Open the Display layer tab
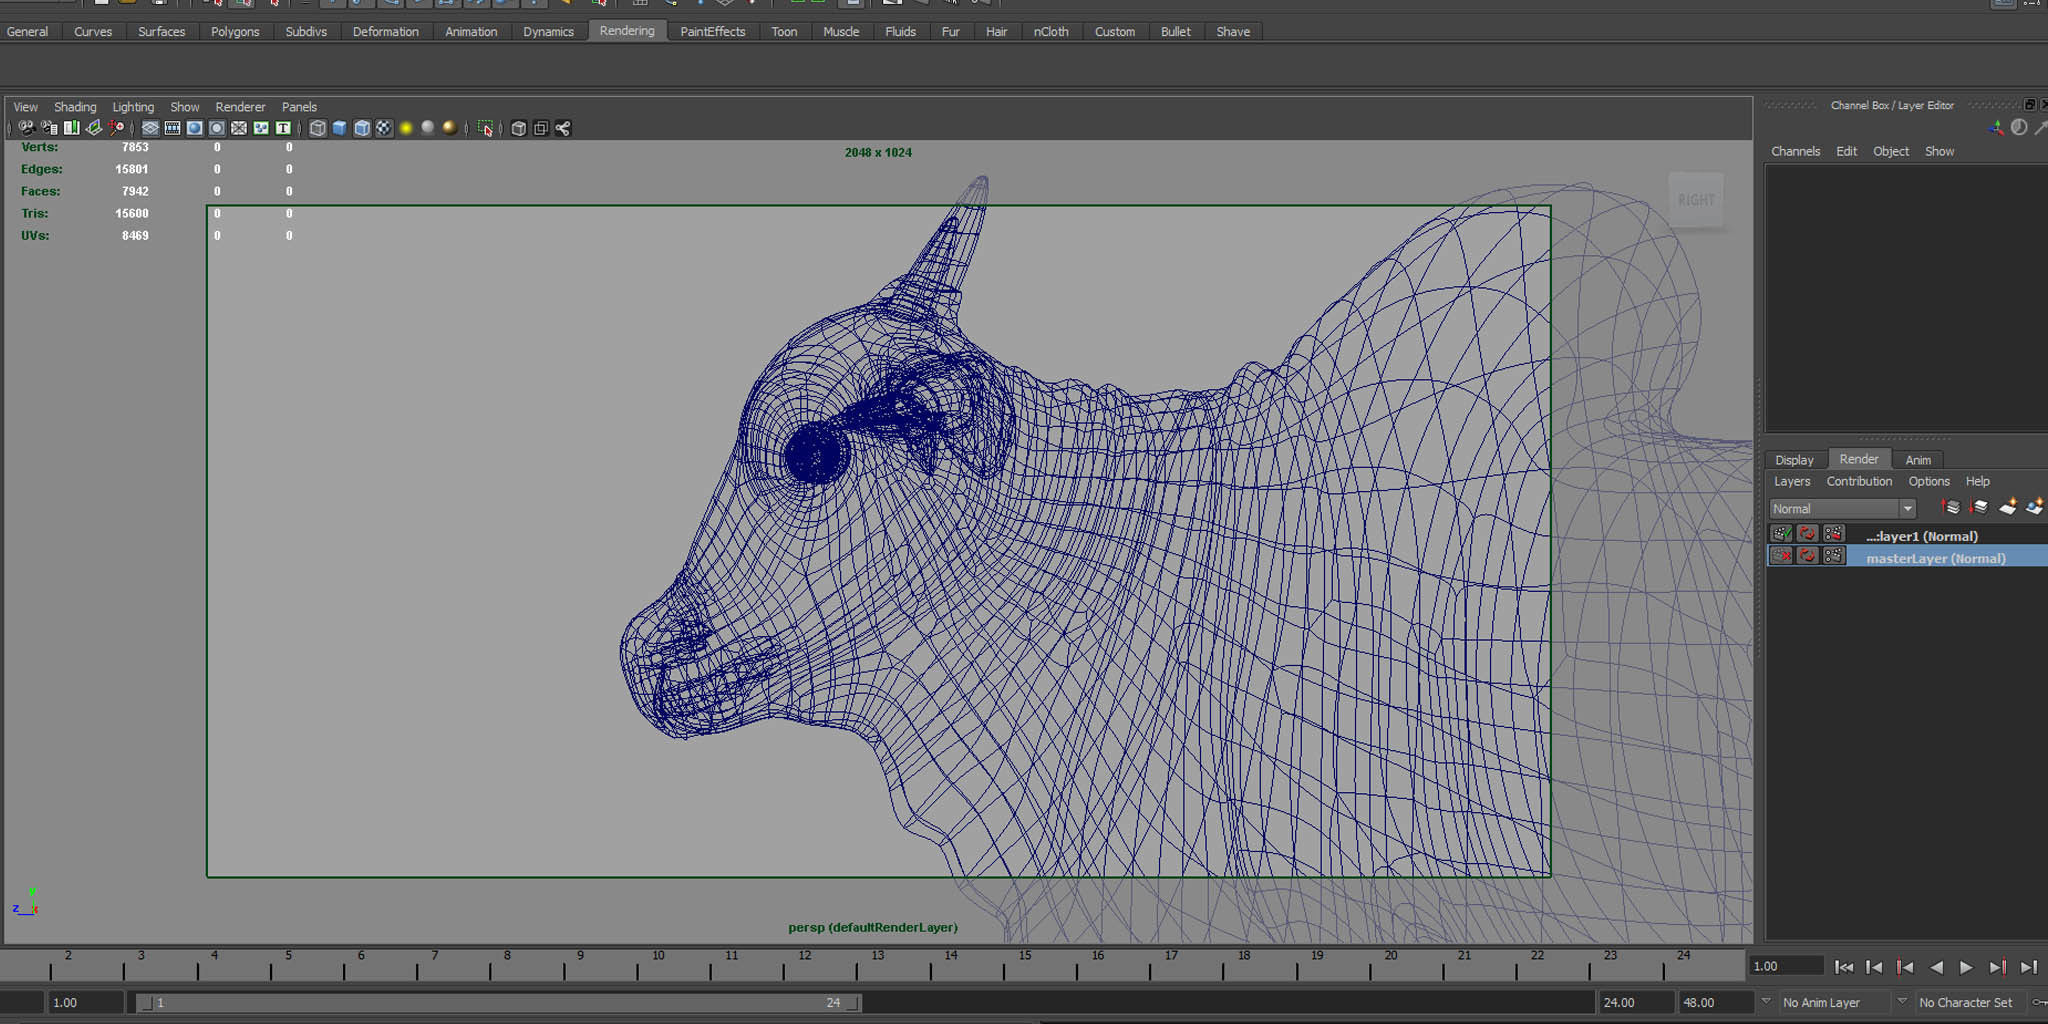The width and height of the screenshot is (2048, 1024). [1794, 460]
